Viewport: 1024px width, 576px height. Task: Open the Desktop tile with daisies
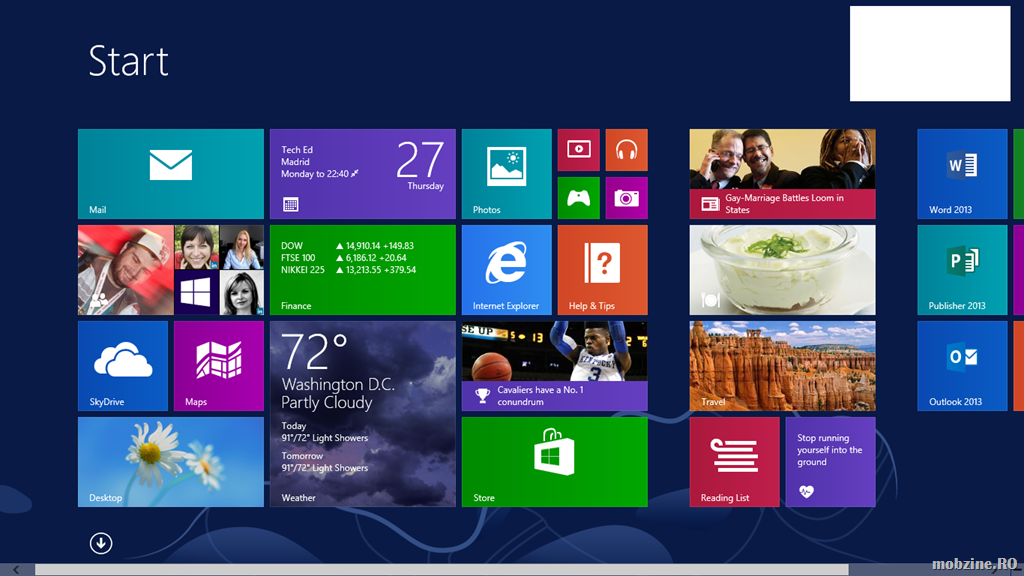[x=170, y=462]
